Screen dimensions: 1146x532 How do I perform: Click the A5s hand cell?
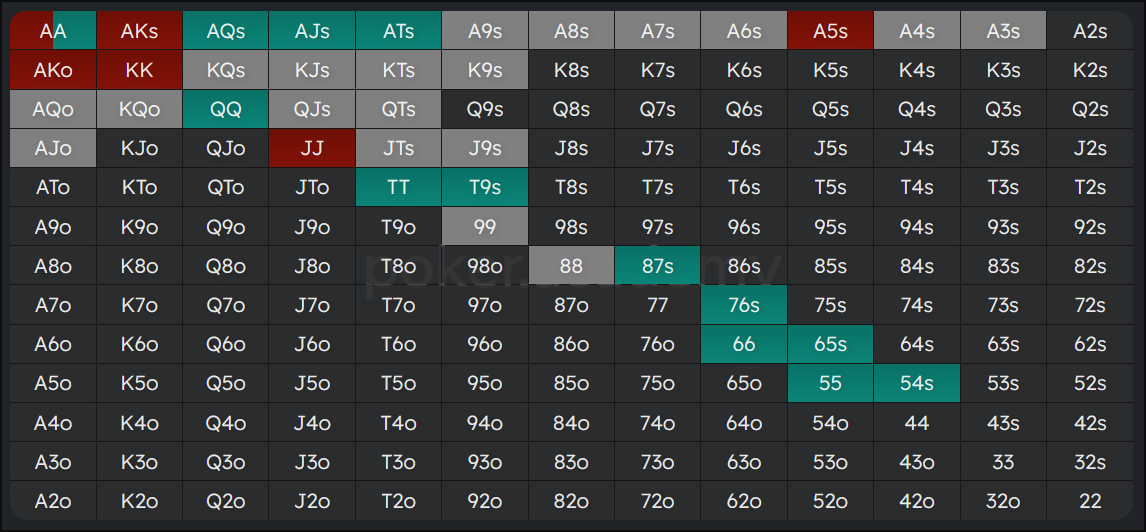(x=830, y=31)
